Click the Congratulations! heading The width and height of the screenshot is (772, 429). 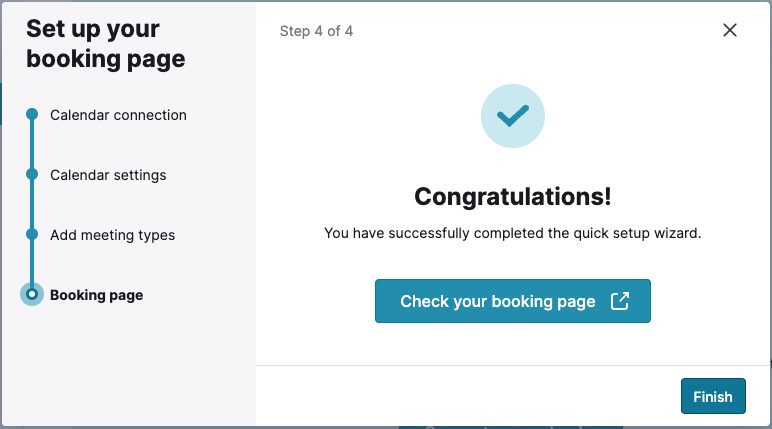tap(512, 197)
